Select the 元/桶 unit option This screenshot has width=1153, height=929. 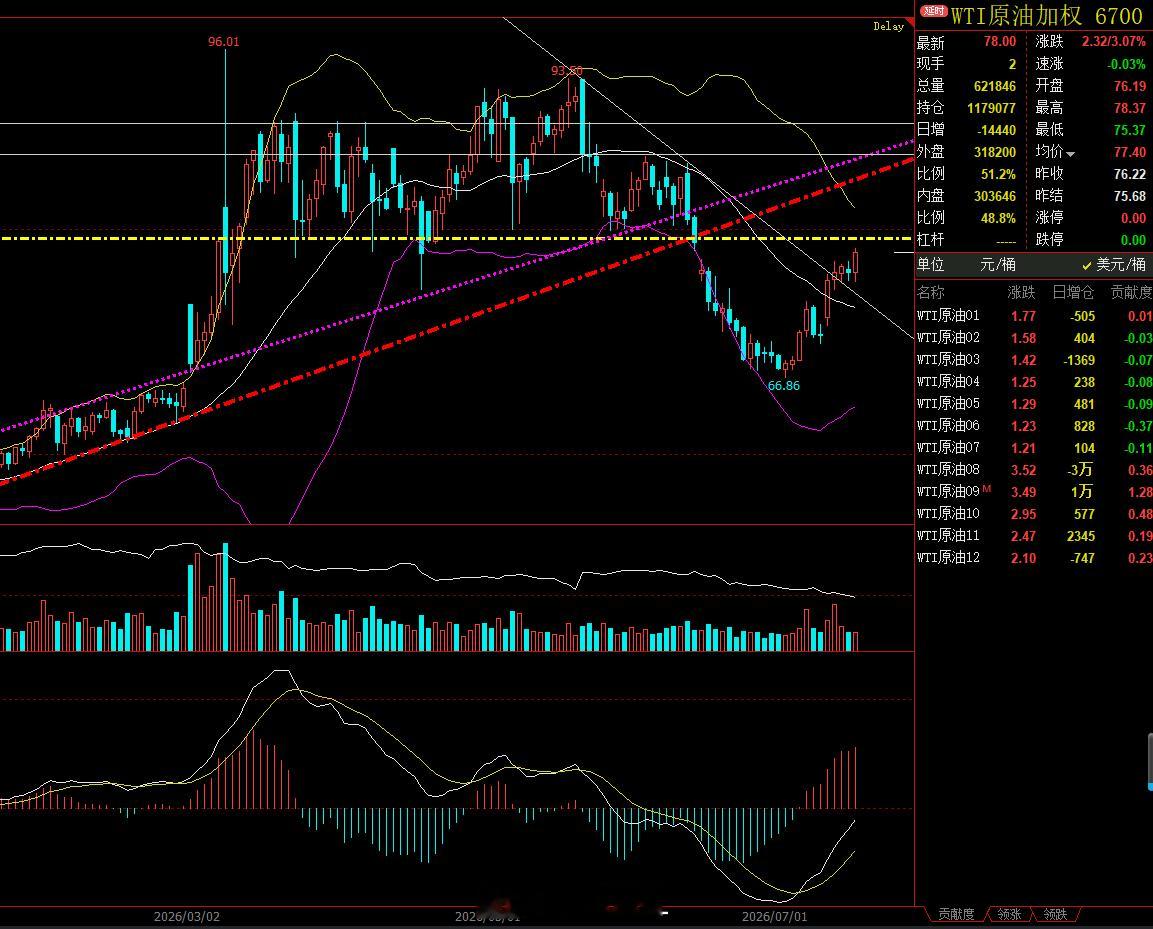998,265
